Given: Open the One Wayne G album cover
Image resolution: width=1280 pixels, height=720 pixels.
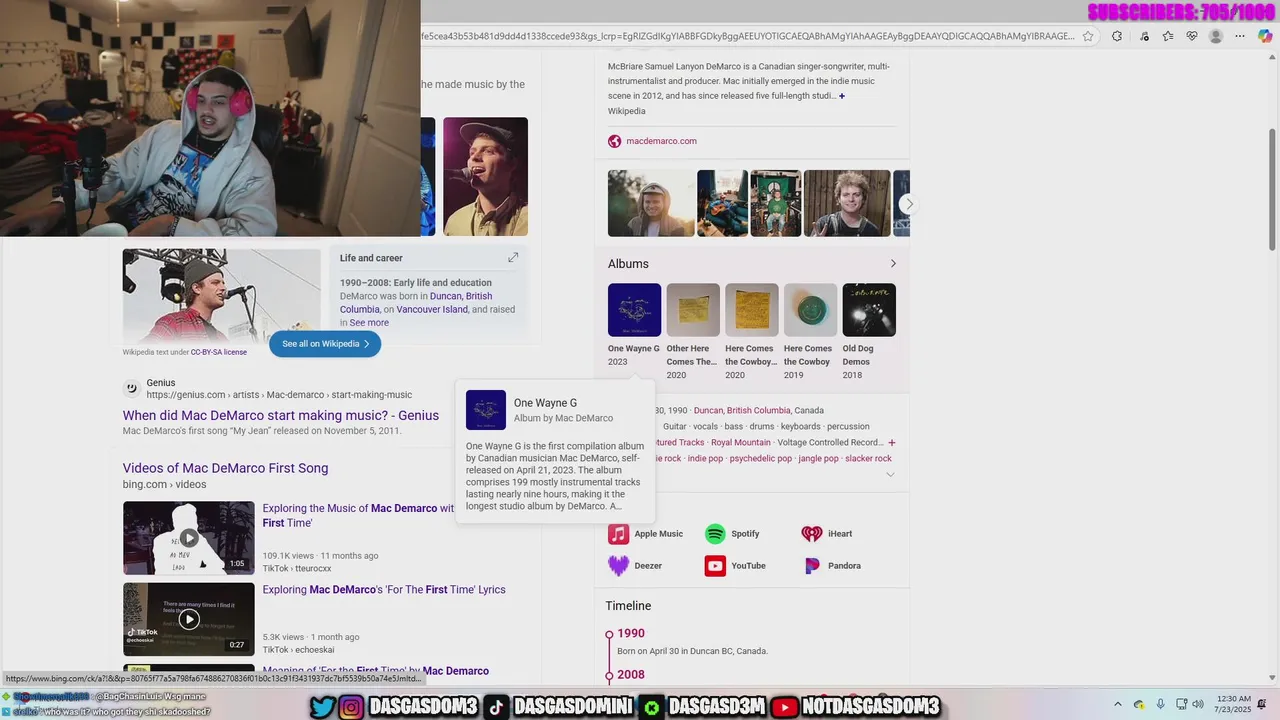Looking at the screenshot, I should [x=634, y=310].
